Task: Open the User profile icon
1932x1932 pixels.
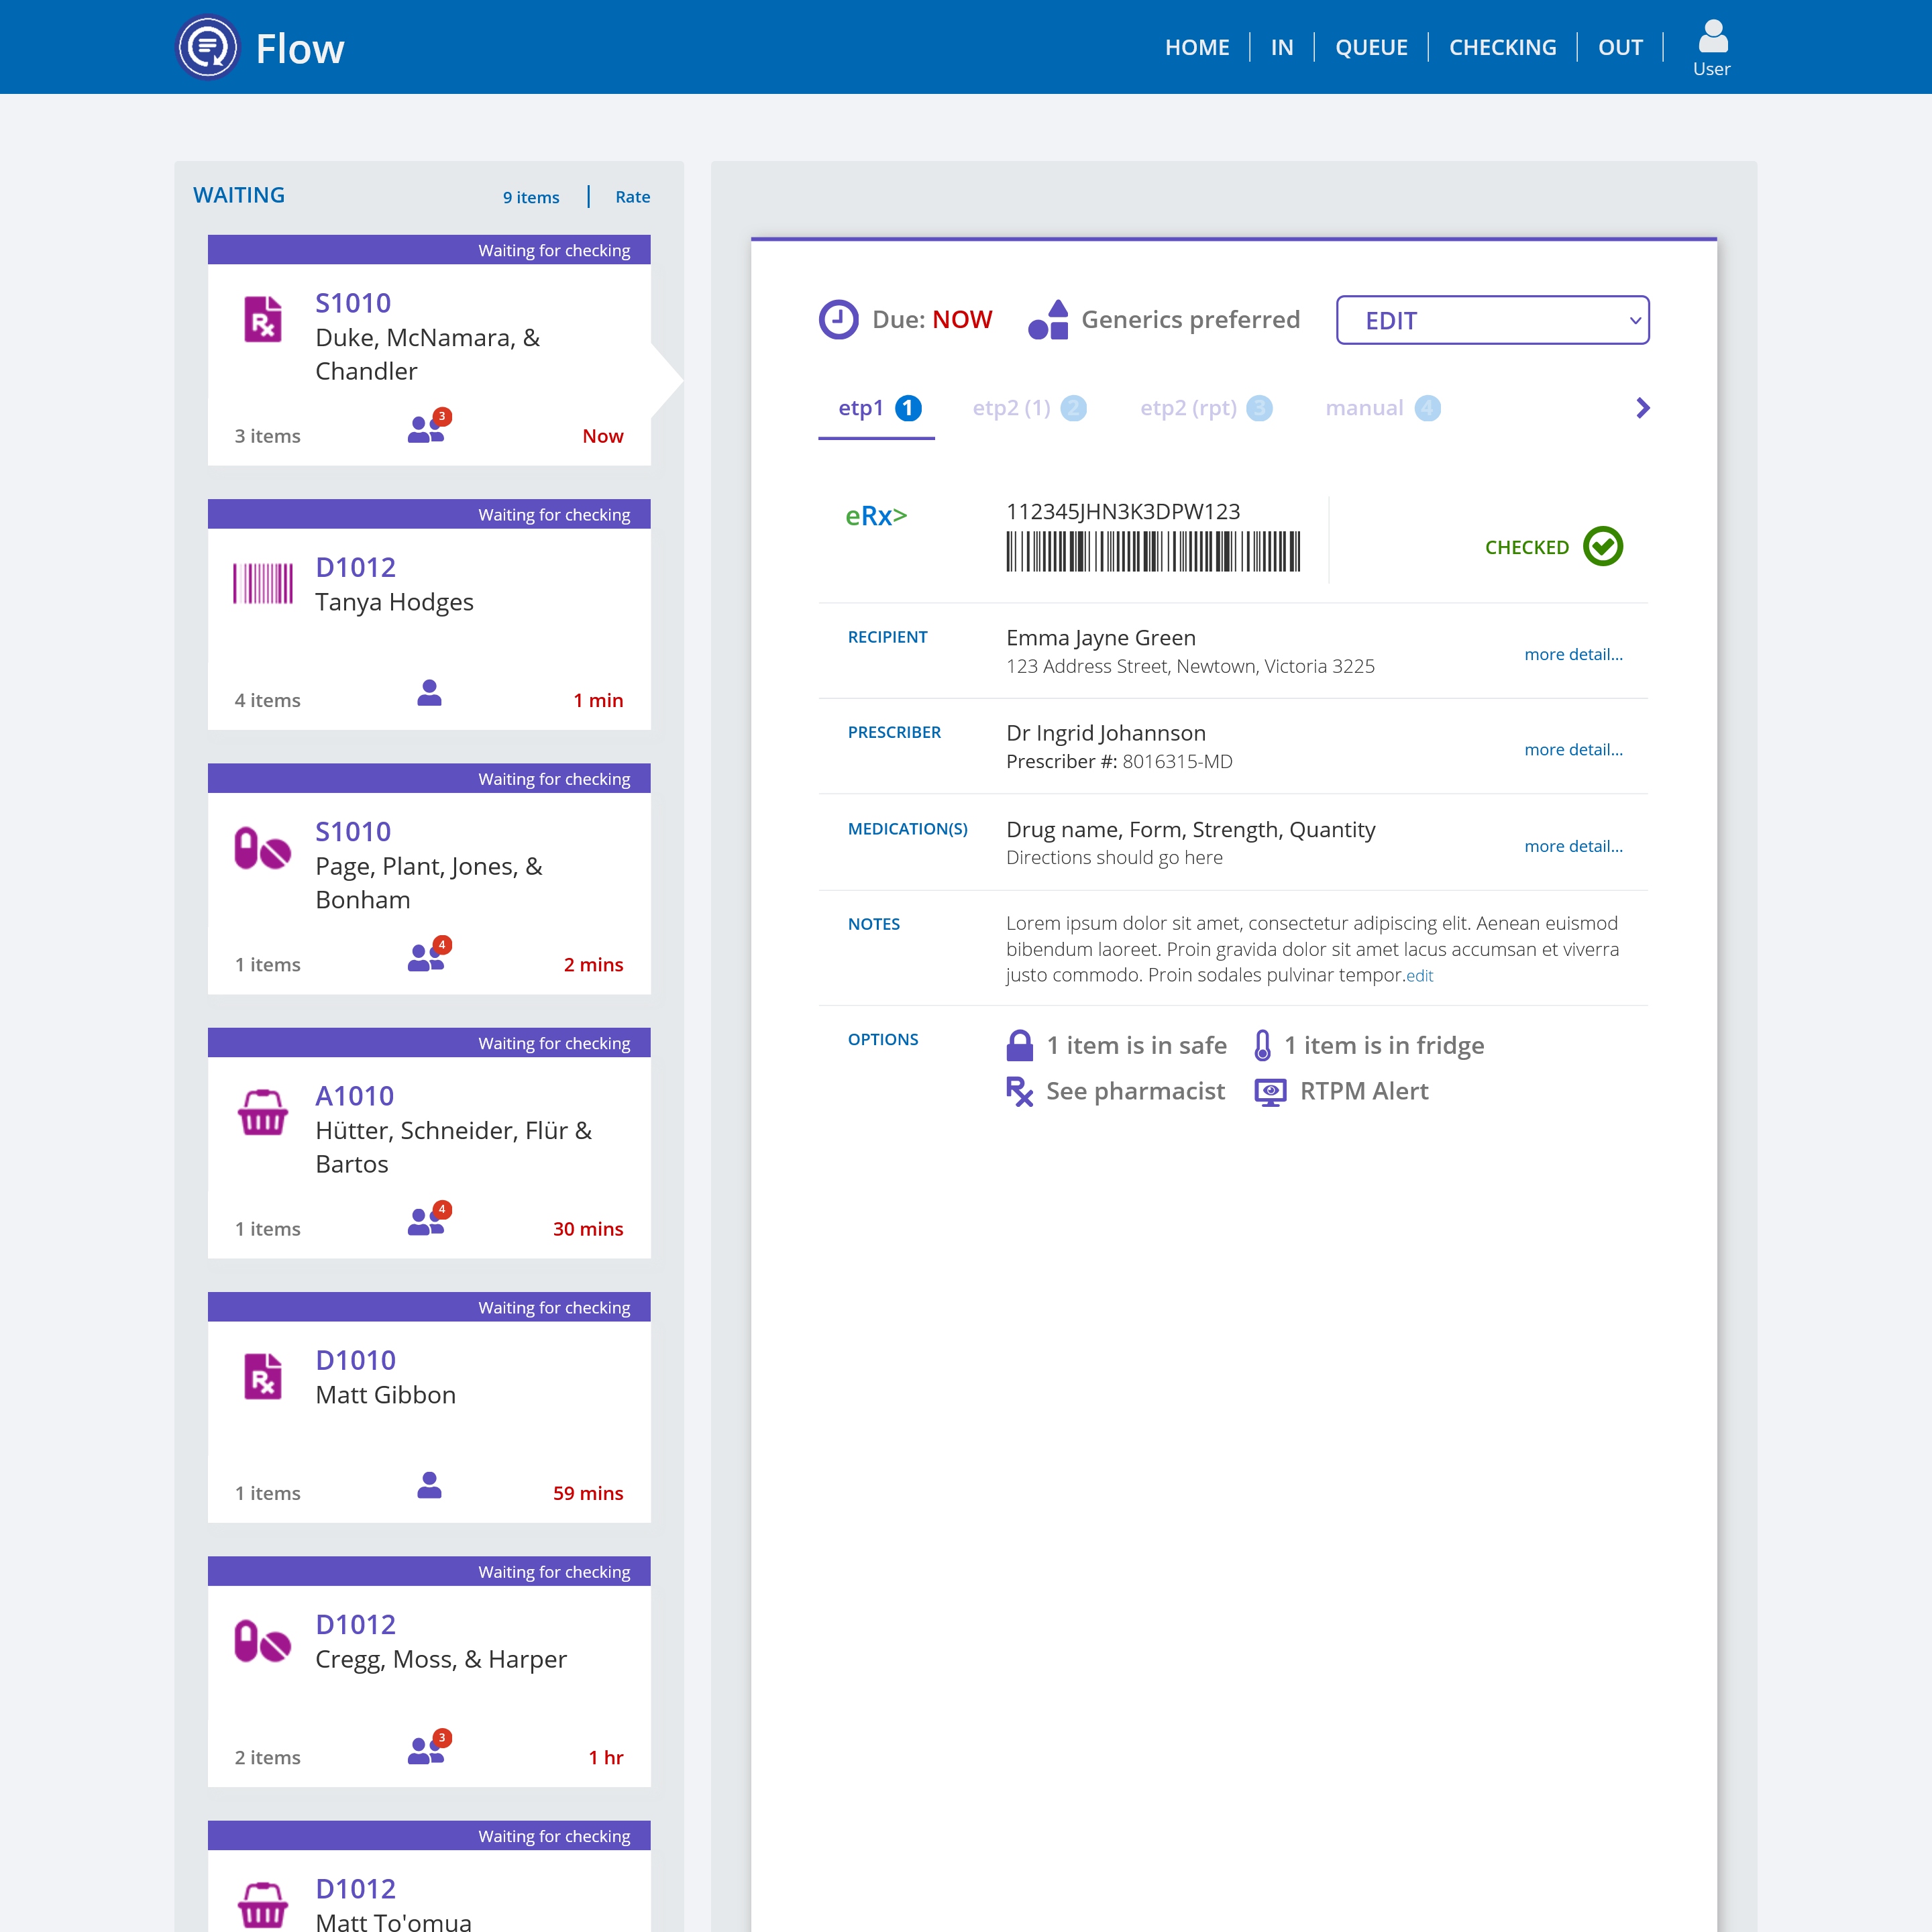Action: tap(1712, 47)
